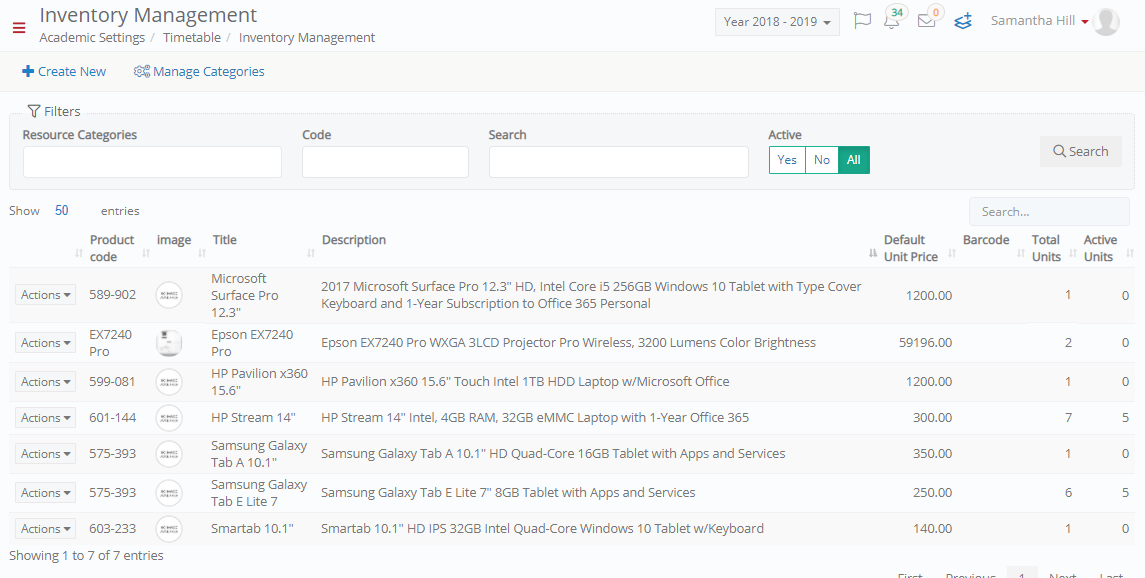Sort table by Title column
The height and width of the screenshot is (578, 1145).
coord(263,248)
